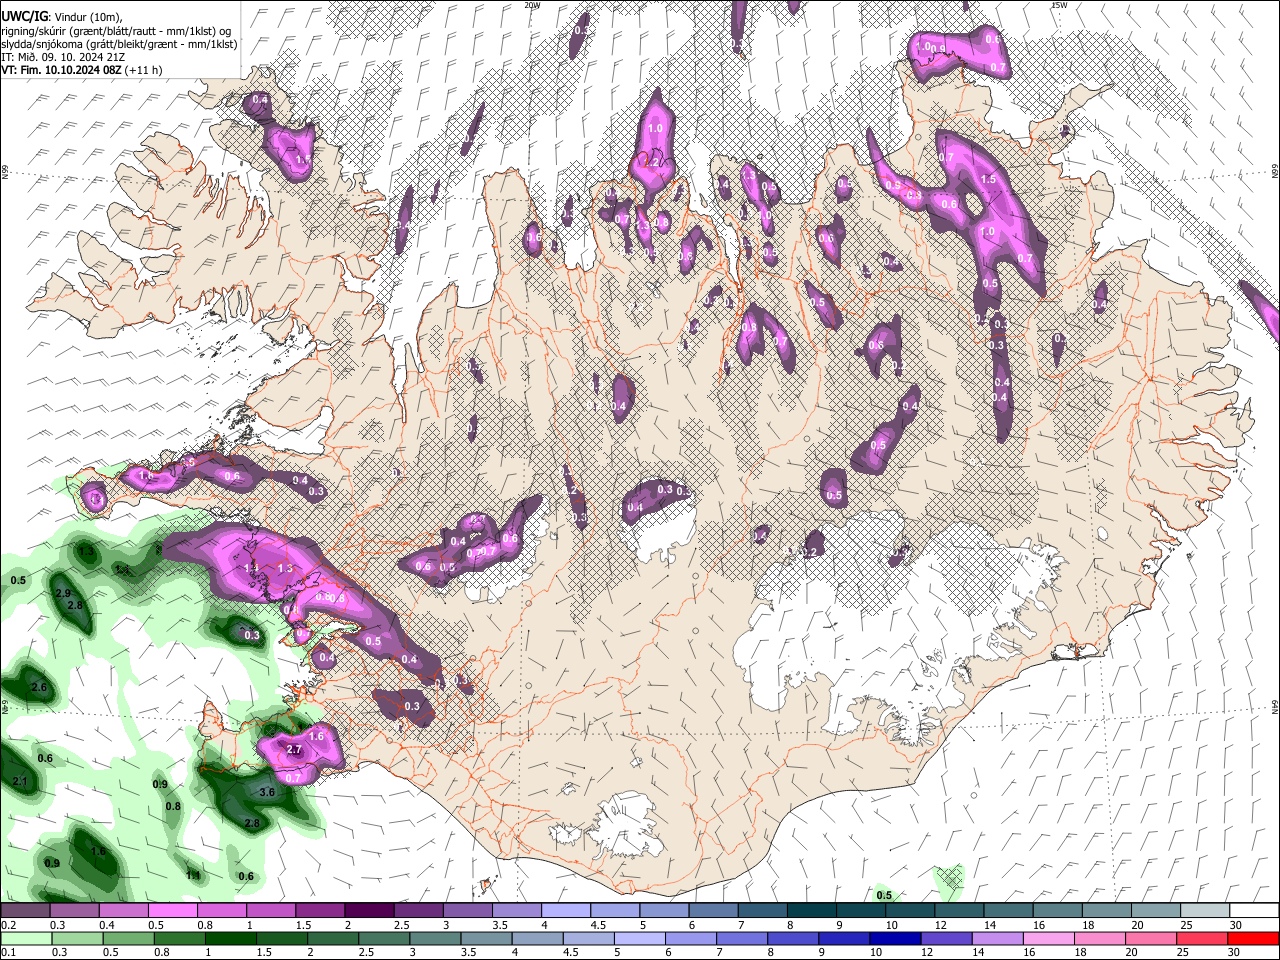The height and width of the screenshot is (960, 1280).
Task: Select the "rigning/skúrir" legend description line
Action: 116,30
